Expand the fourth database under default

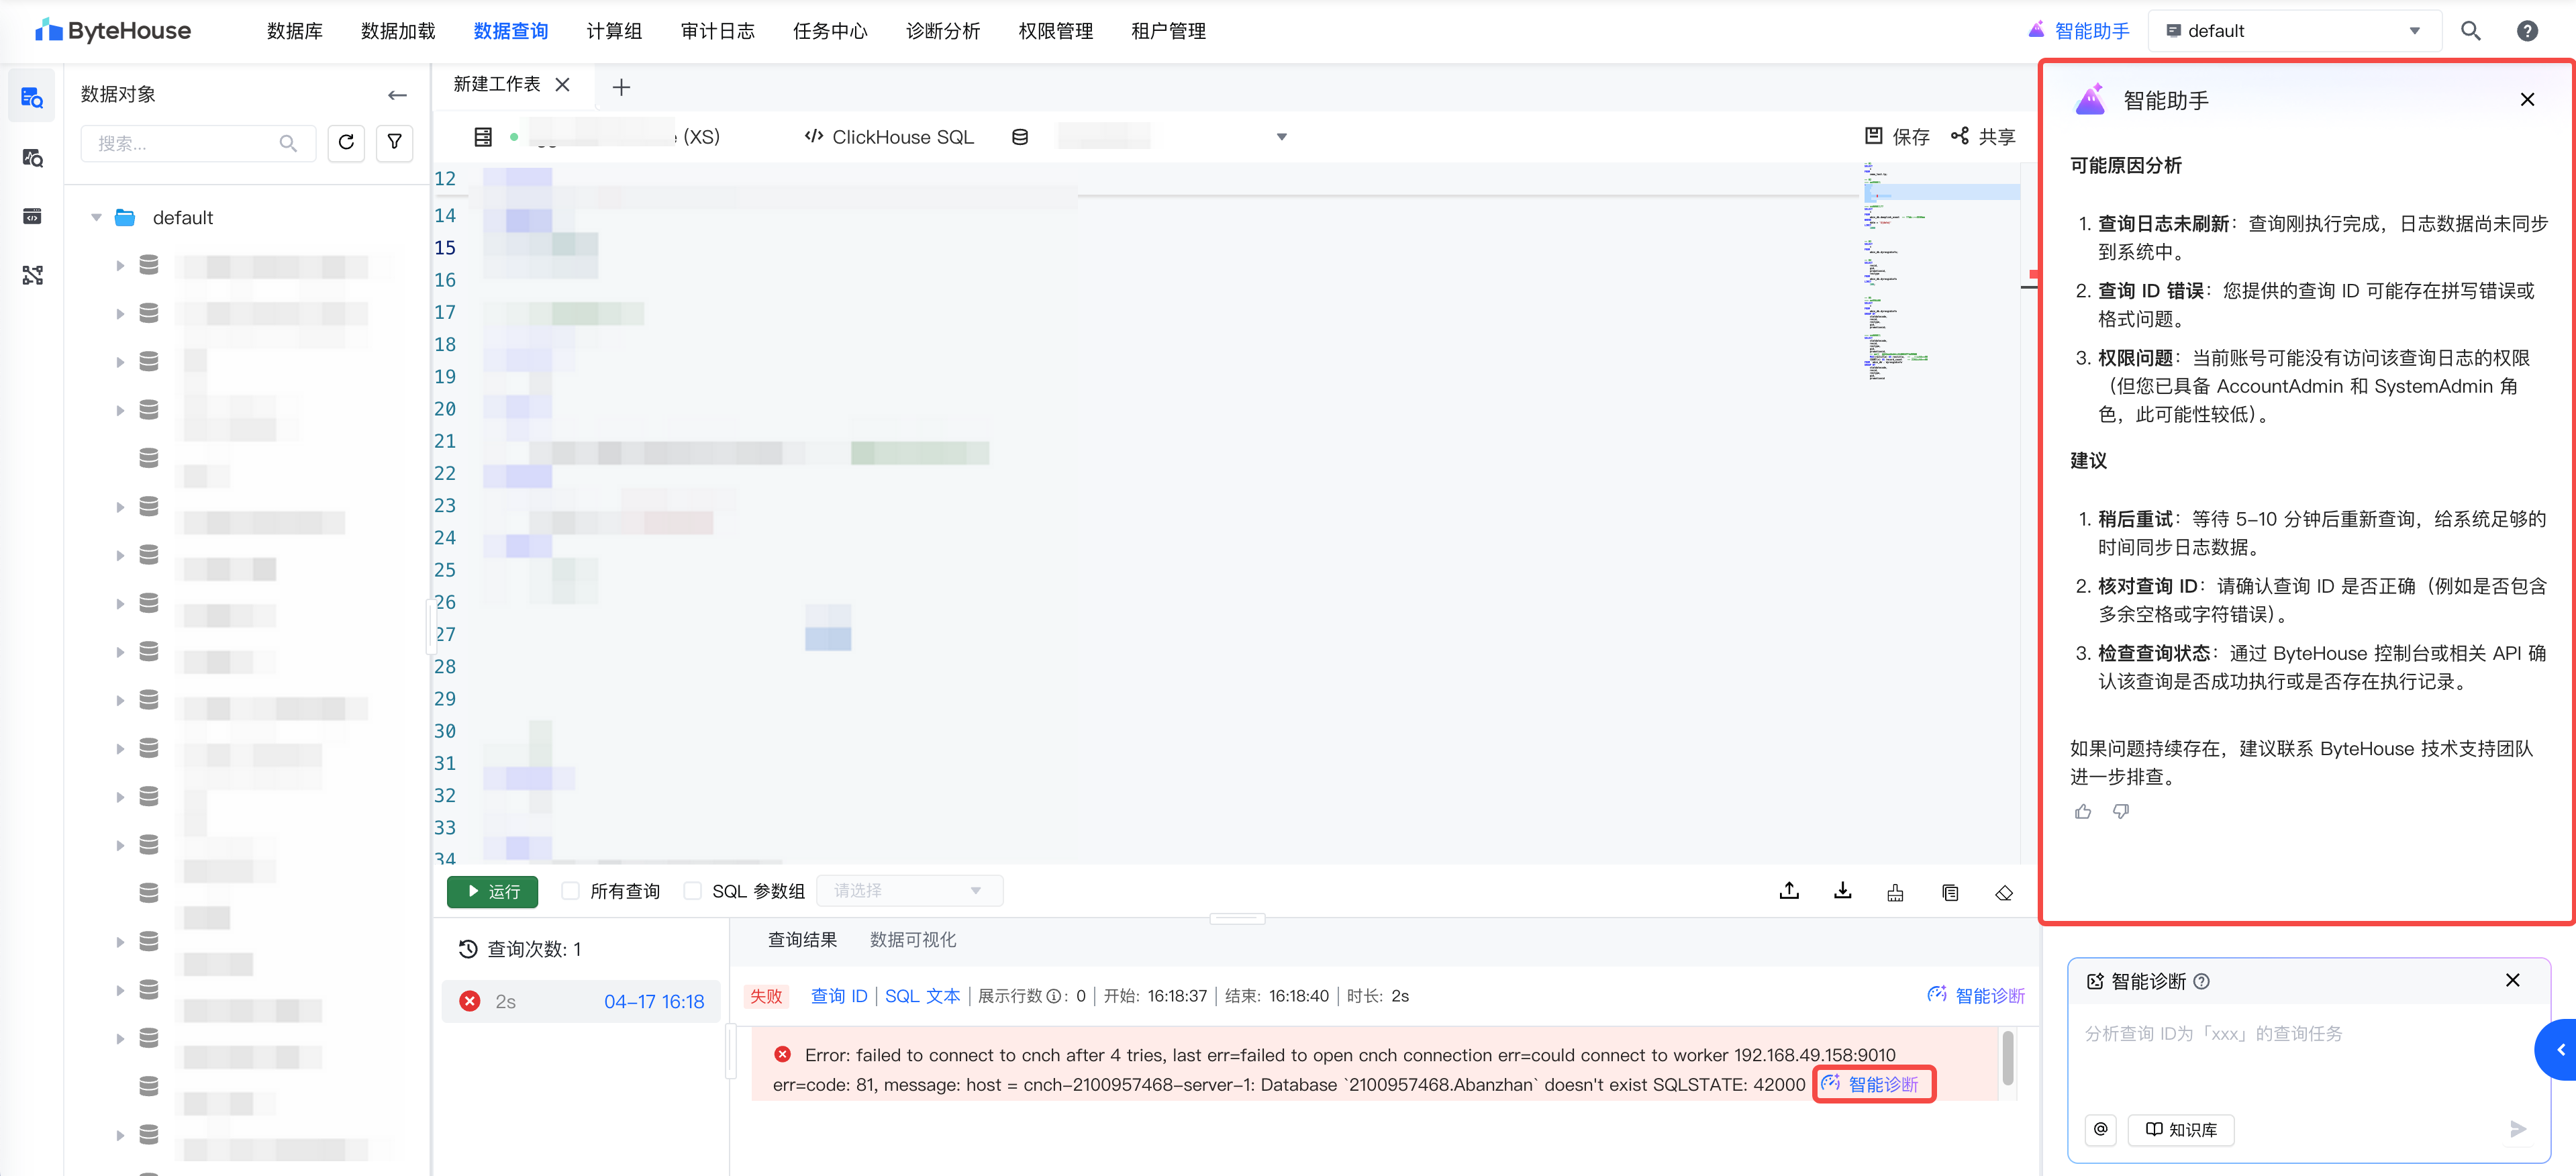click(x=120, y=410)
